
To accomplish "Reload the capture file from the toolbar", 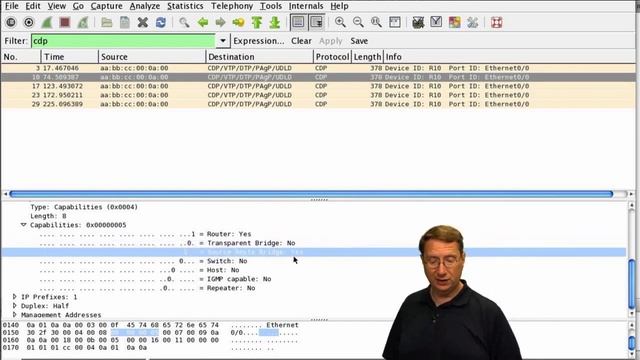I will (161, 22).
